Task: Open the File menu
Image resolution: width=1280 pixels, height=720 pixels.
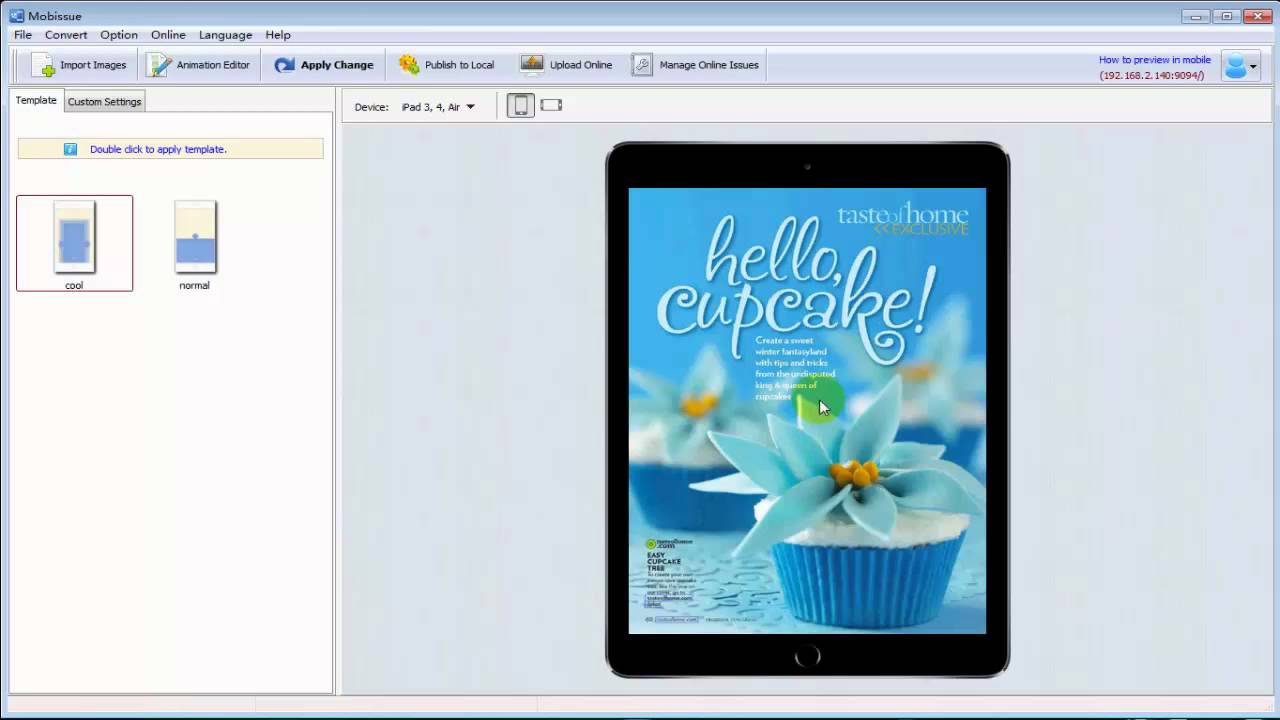Action: [23, 35]
